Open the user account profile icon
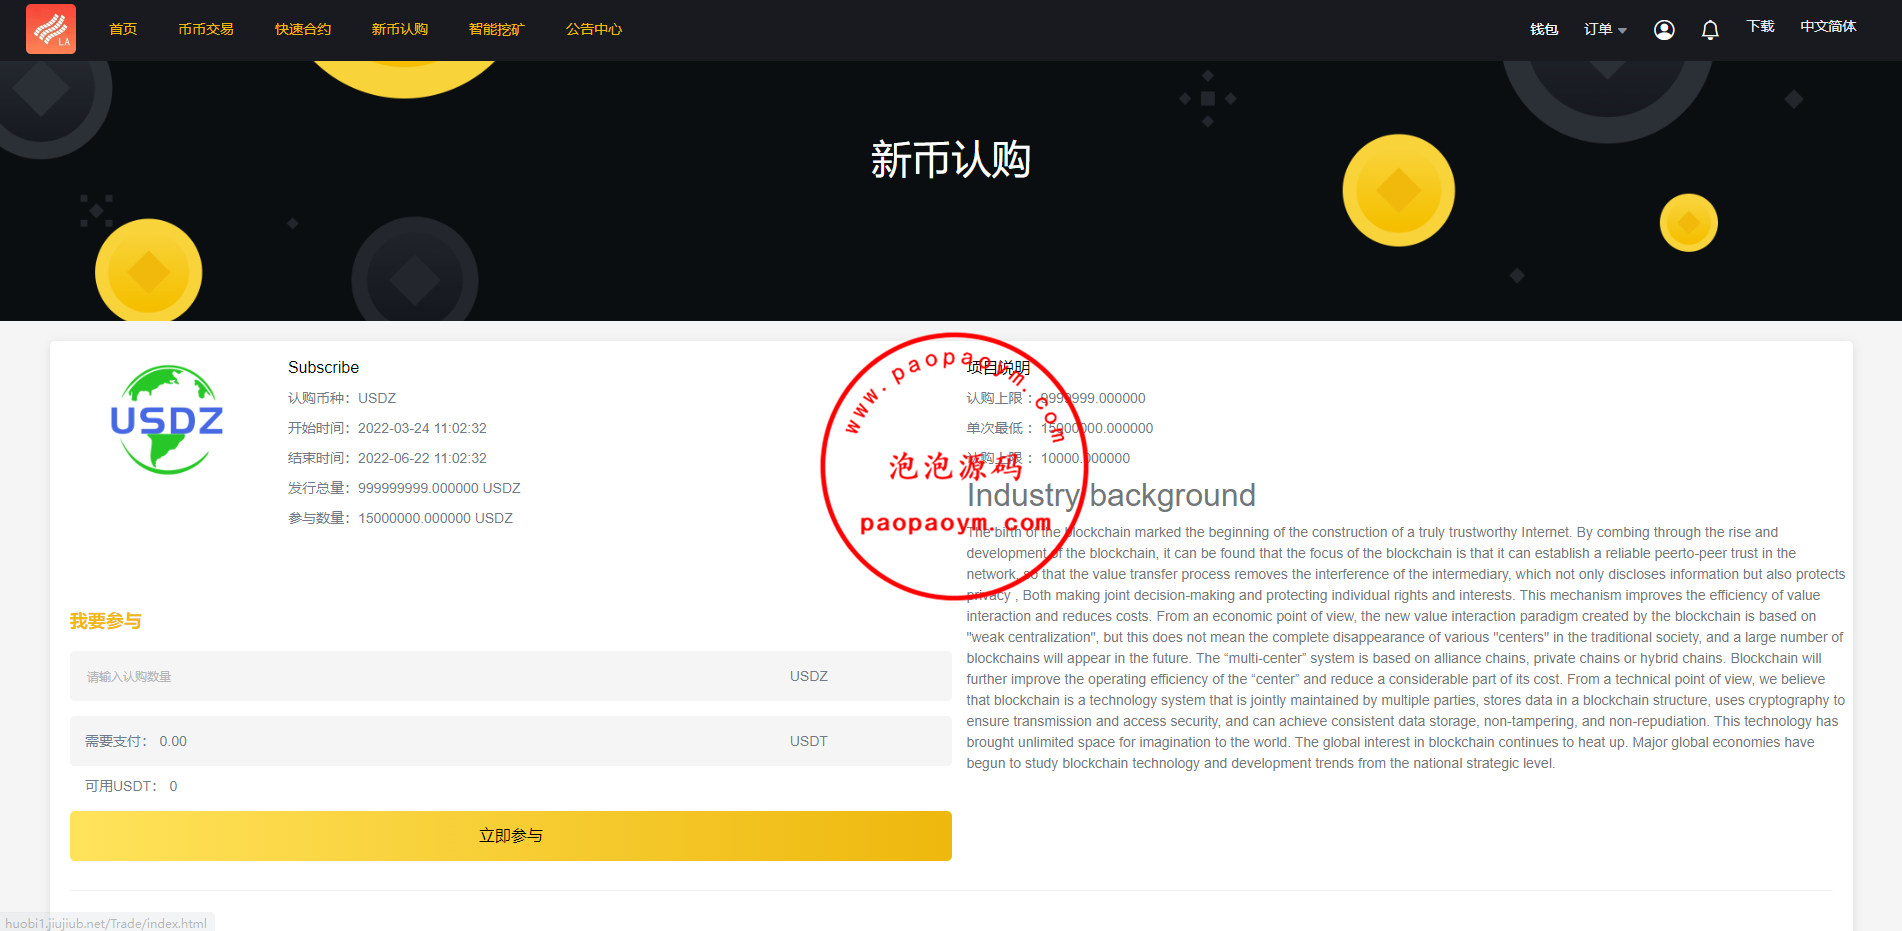Viewport: 1902px width, 931px height. (x=1664, y=30)
